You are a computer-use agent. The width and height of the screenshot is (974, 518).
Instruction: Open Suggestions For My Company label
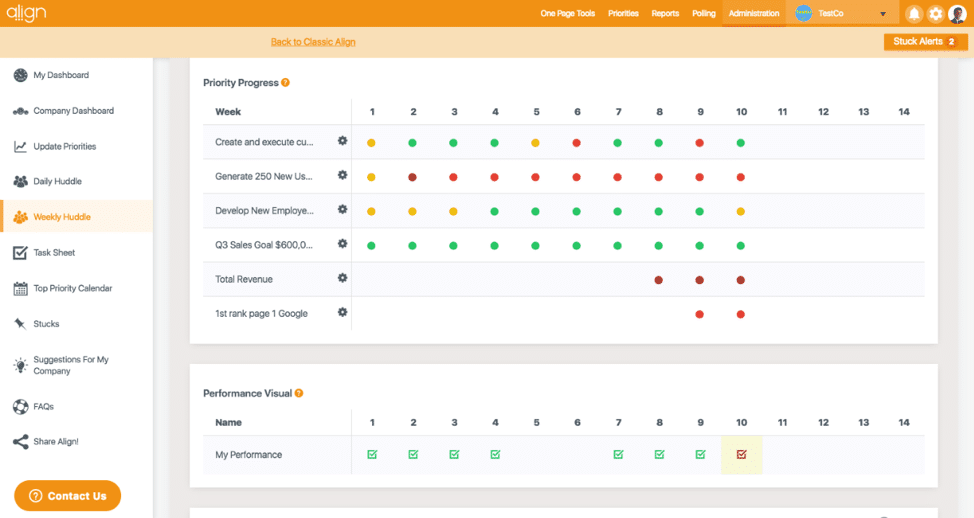(x=71, y=365)
